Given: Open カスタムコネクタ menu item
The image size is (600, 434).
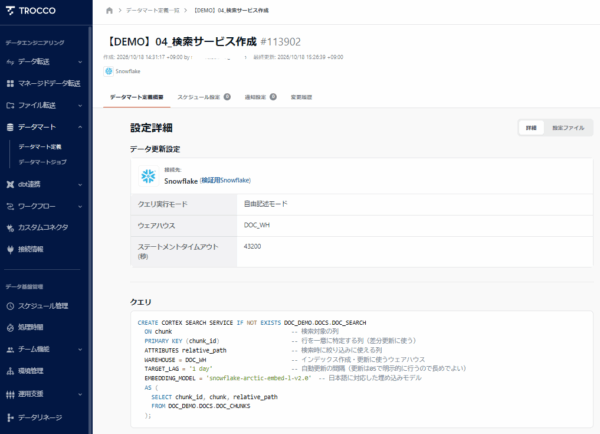Looking at the screenshot, I should click(x=43, y=227).
